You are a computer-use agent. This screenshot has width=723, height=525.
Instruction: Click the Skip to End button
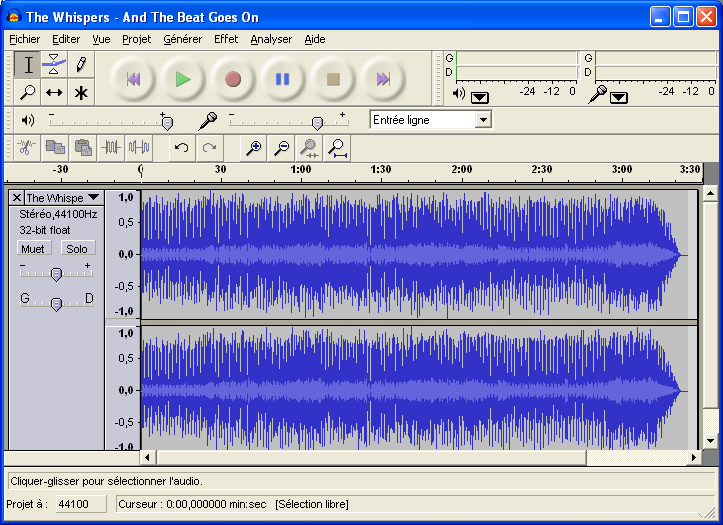tap(383, 79)
